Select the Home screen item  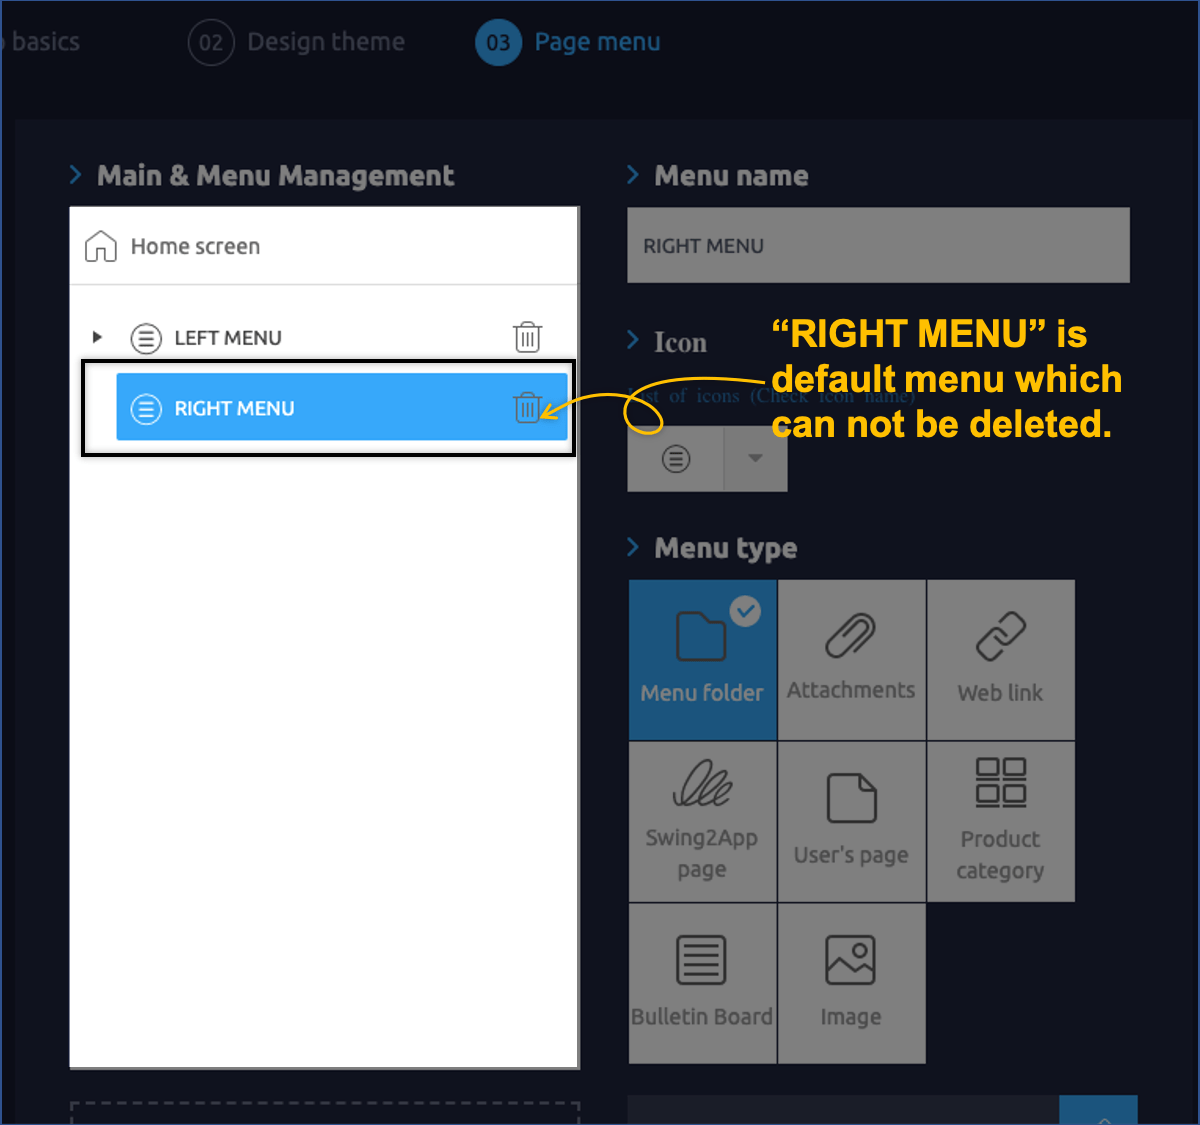[195, 246]
